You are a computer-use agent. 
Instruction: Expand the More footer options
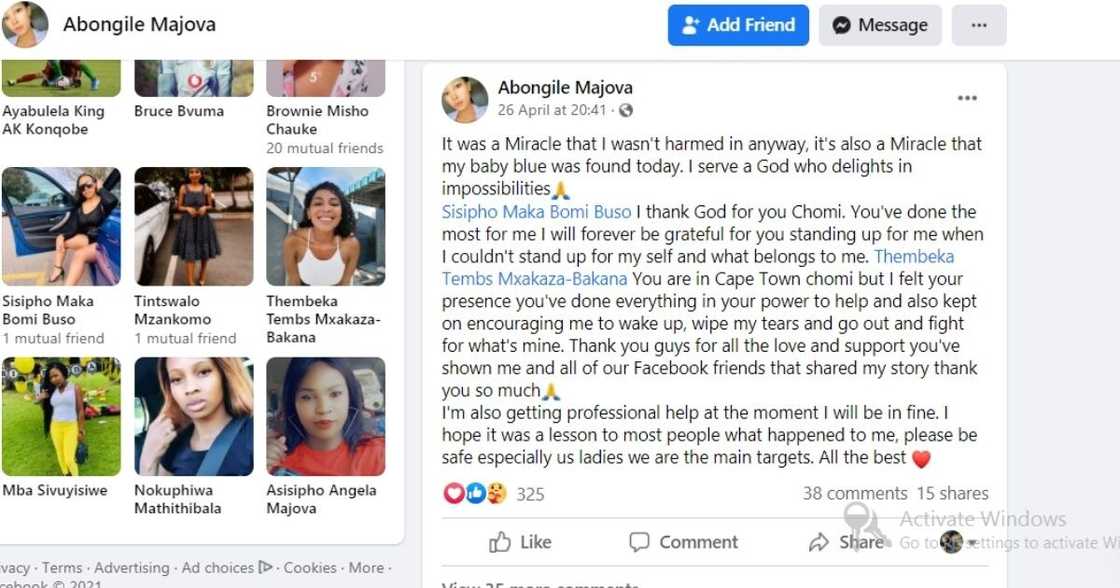coord(365,567)
